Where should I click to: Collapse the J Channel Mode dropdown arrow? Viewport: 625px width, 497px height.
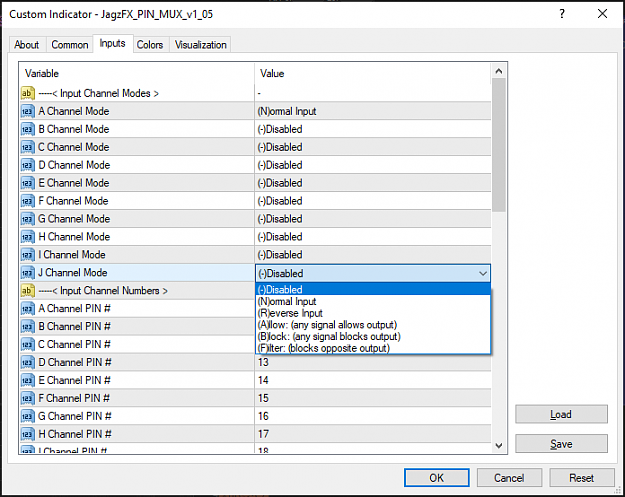click(483, 274)
